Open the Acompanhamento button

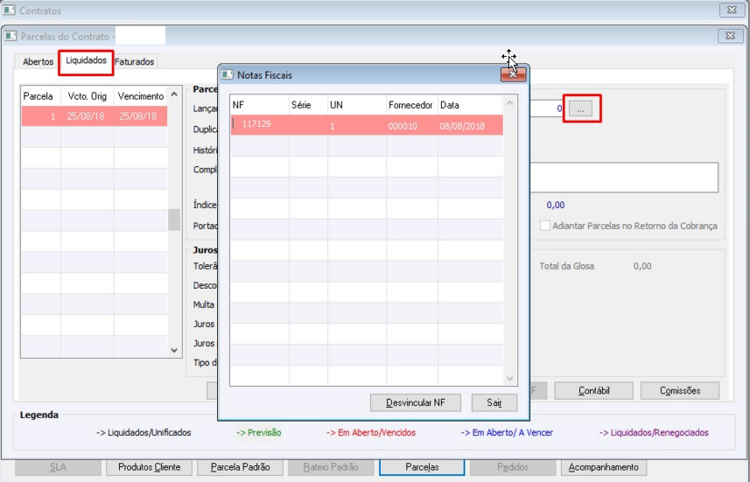click(604, 467)
